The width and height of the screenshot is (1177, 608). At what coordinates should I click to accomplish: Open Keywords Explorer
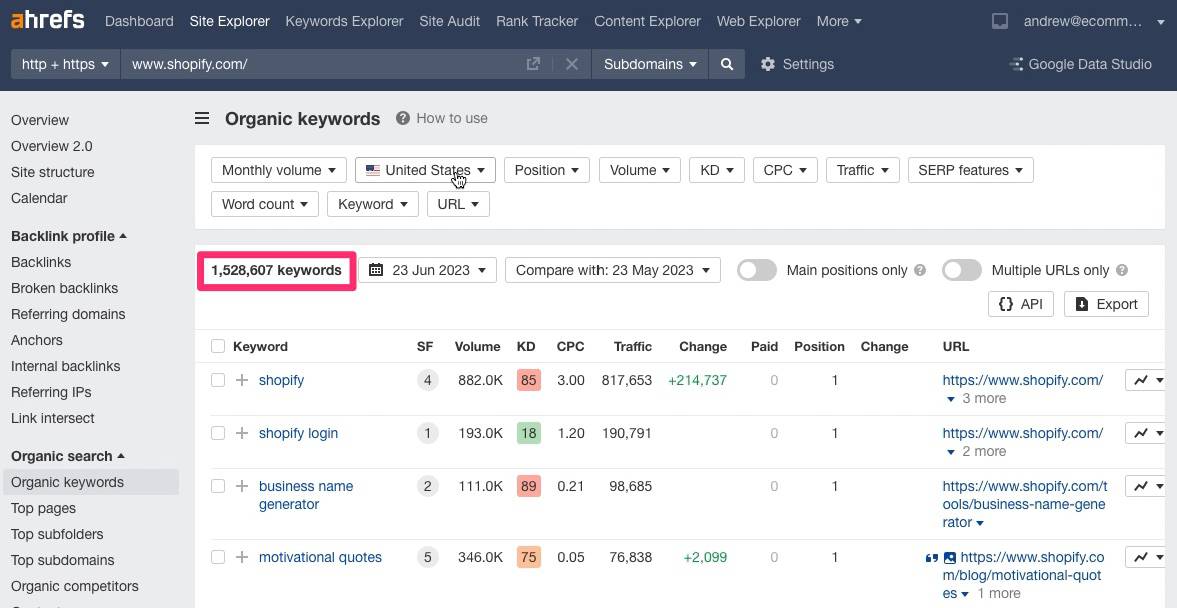click(345, 22)
